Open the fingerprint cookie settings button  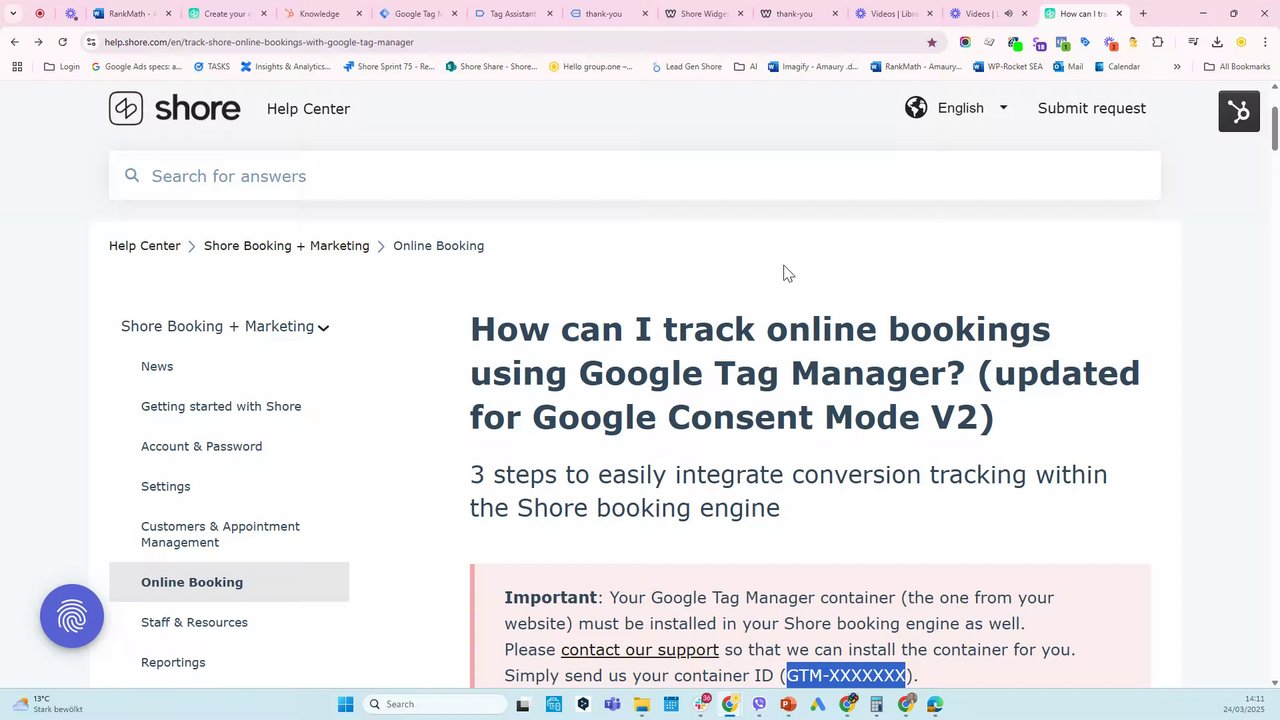coord(72,616)
